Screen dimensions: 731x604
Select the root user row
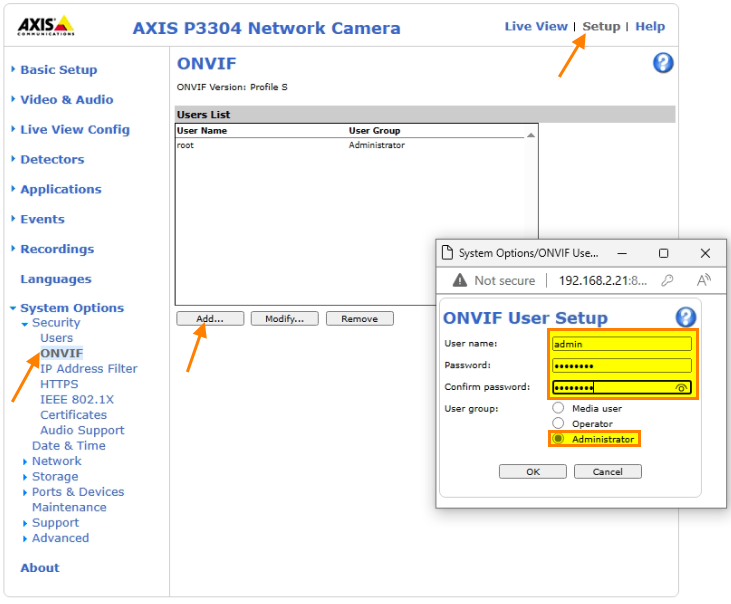coord(350,145)
